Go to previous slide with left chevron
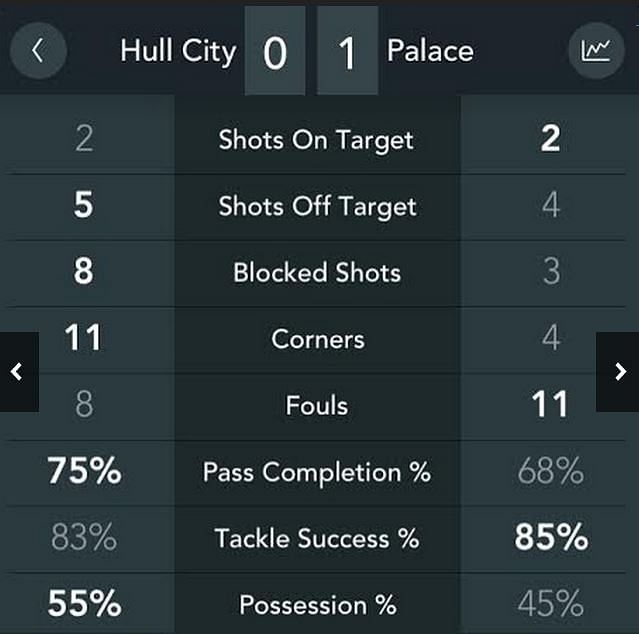The image size is (639, 634). pyautogui.click(x=19, y=372)
